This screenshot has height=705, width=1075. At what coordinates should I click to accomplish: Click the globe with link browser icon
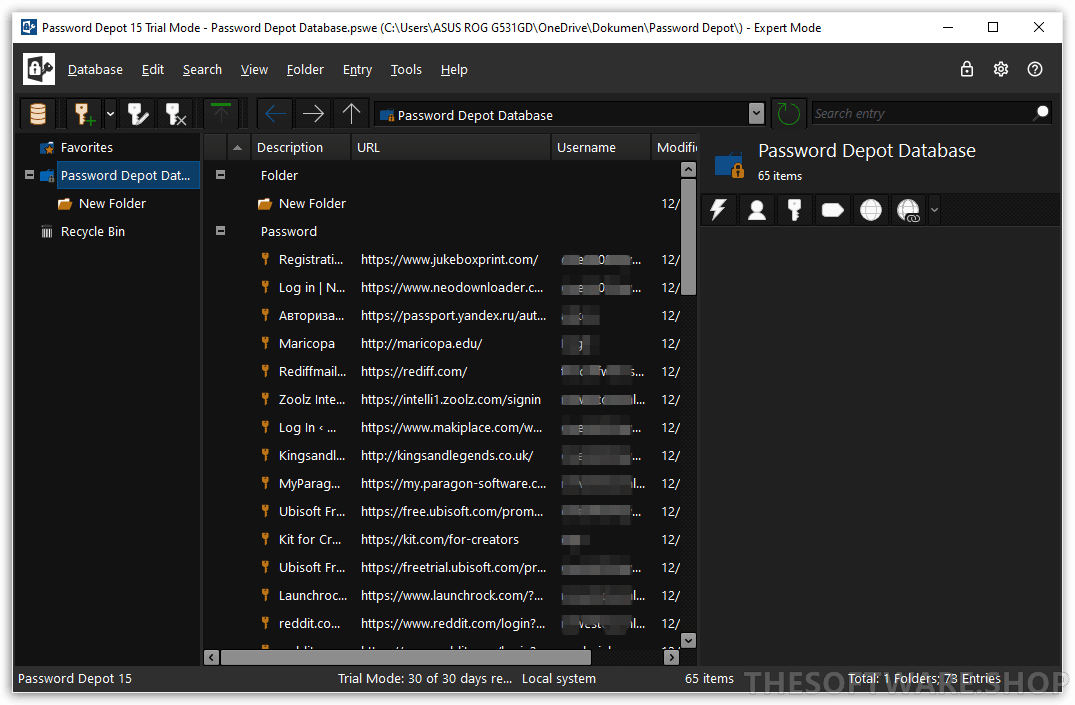point(908,210)
